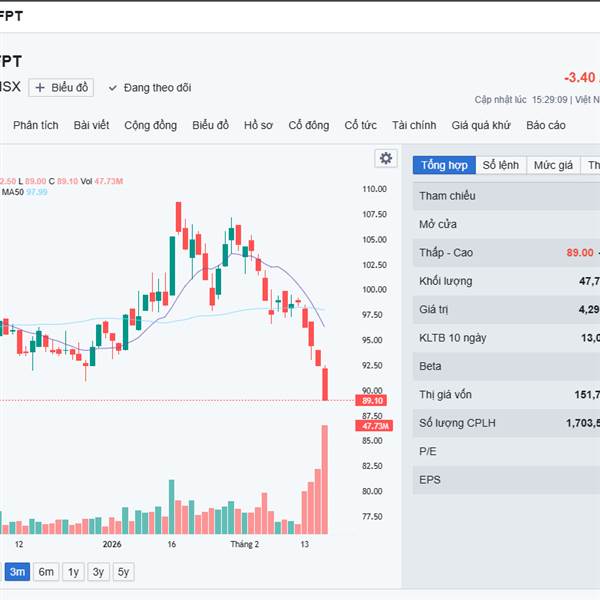Open the Tài chính tab

click(414, 125)
